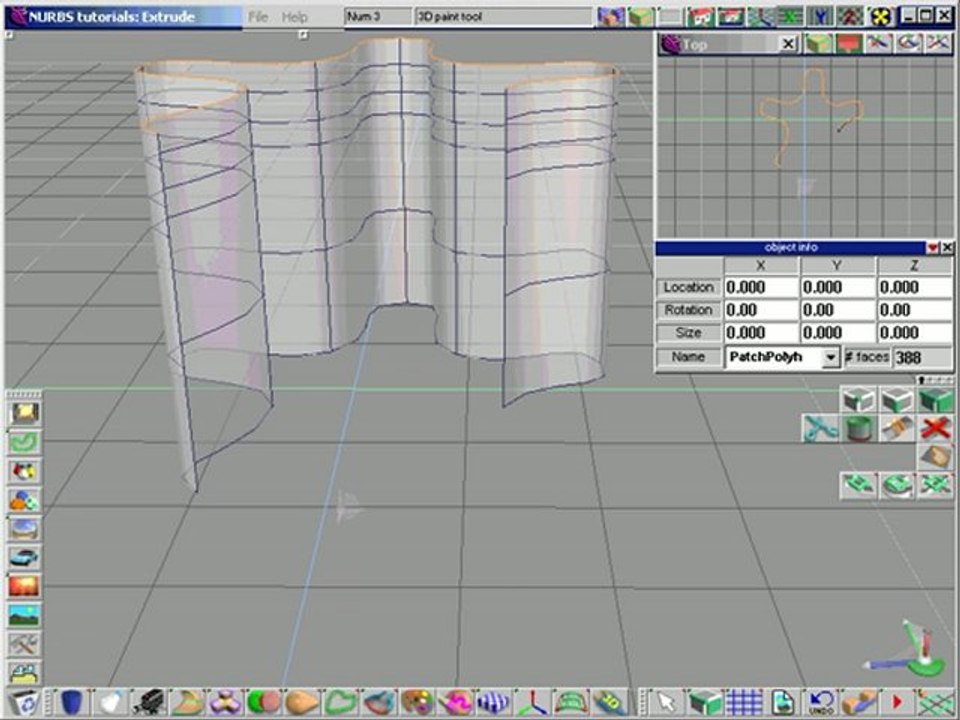960x720 pixels.
Task: Click the Size Z value field
Action: click(x=915, y=332)
